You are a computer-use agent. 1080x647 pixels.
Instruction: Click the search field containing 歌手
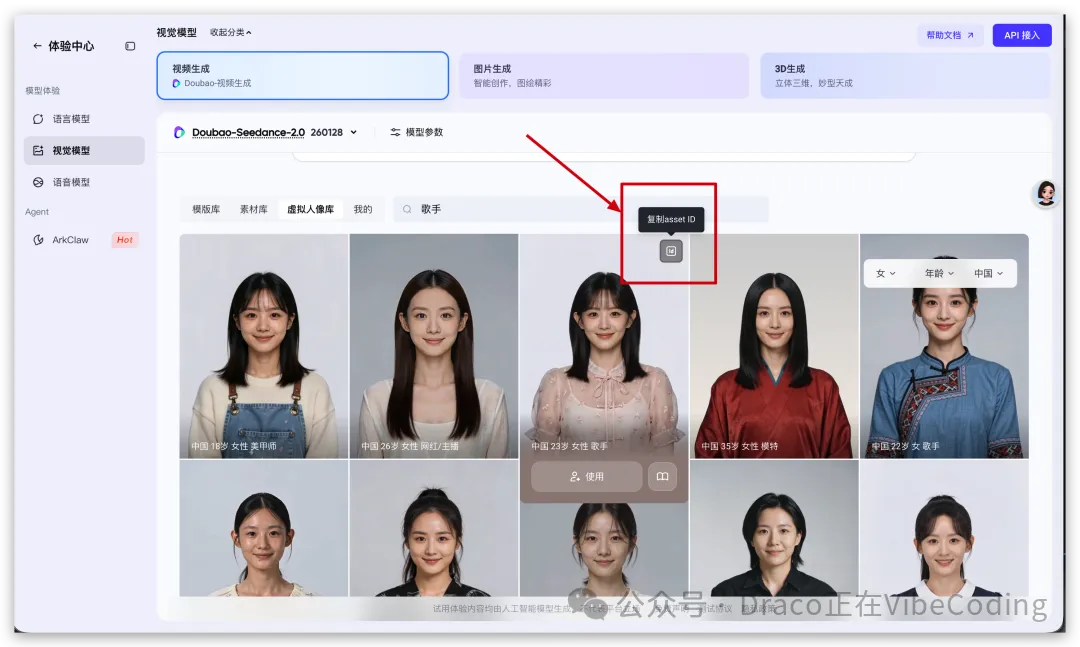tap(581, 209)
